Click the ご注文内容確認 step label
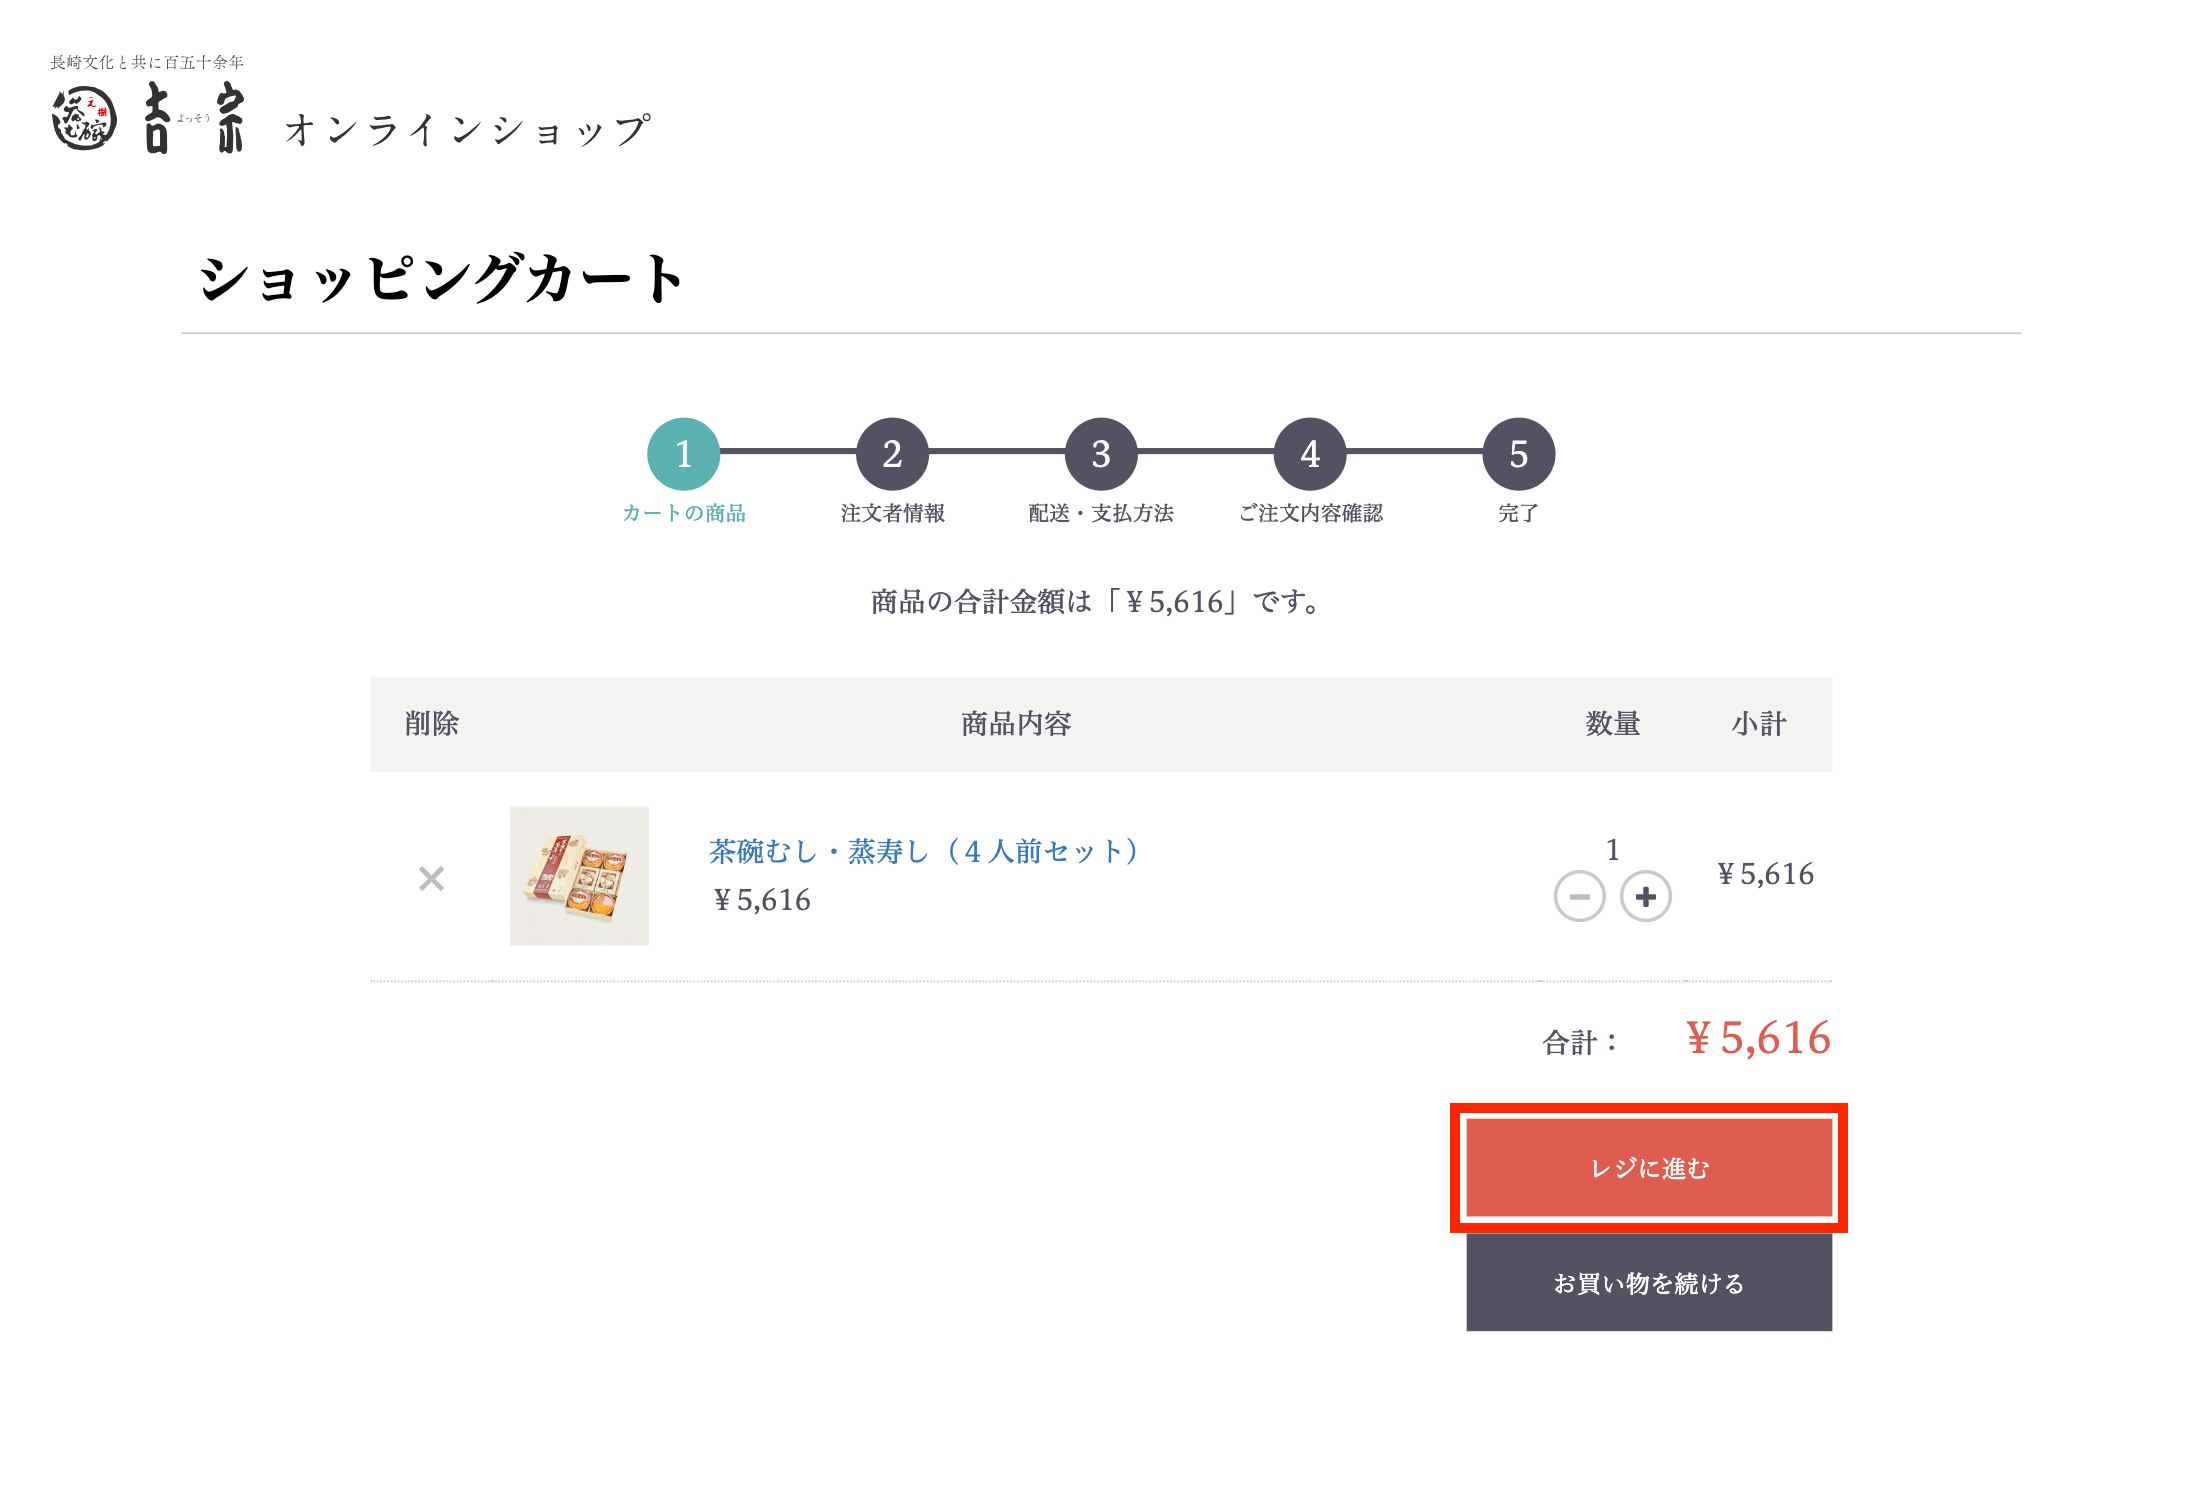The image size is (2202, 1490). (1310, 513)
